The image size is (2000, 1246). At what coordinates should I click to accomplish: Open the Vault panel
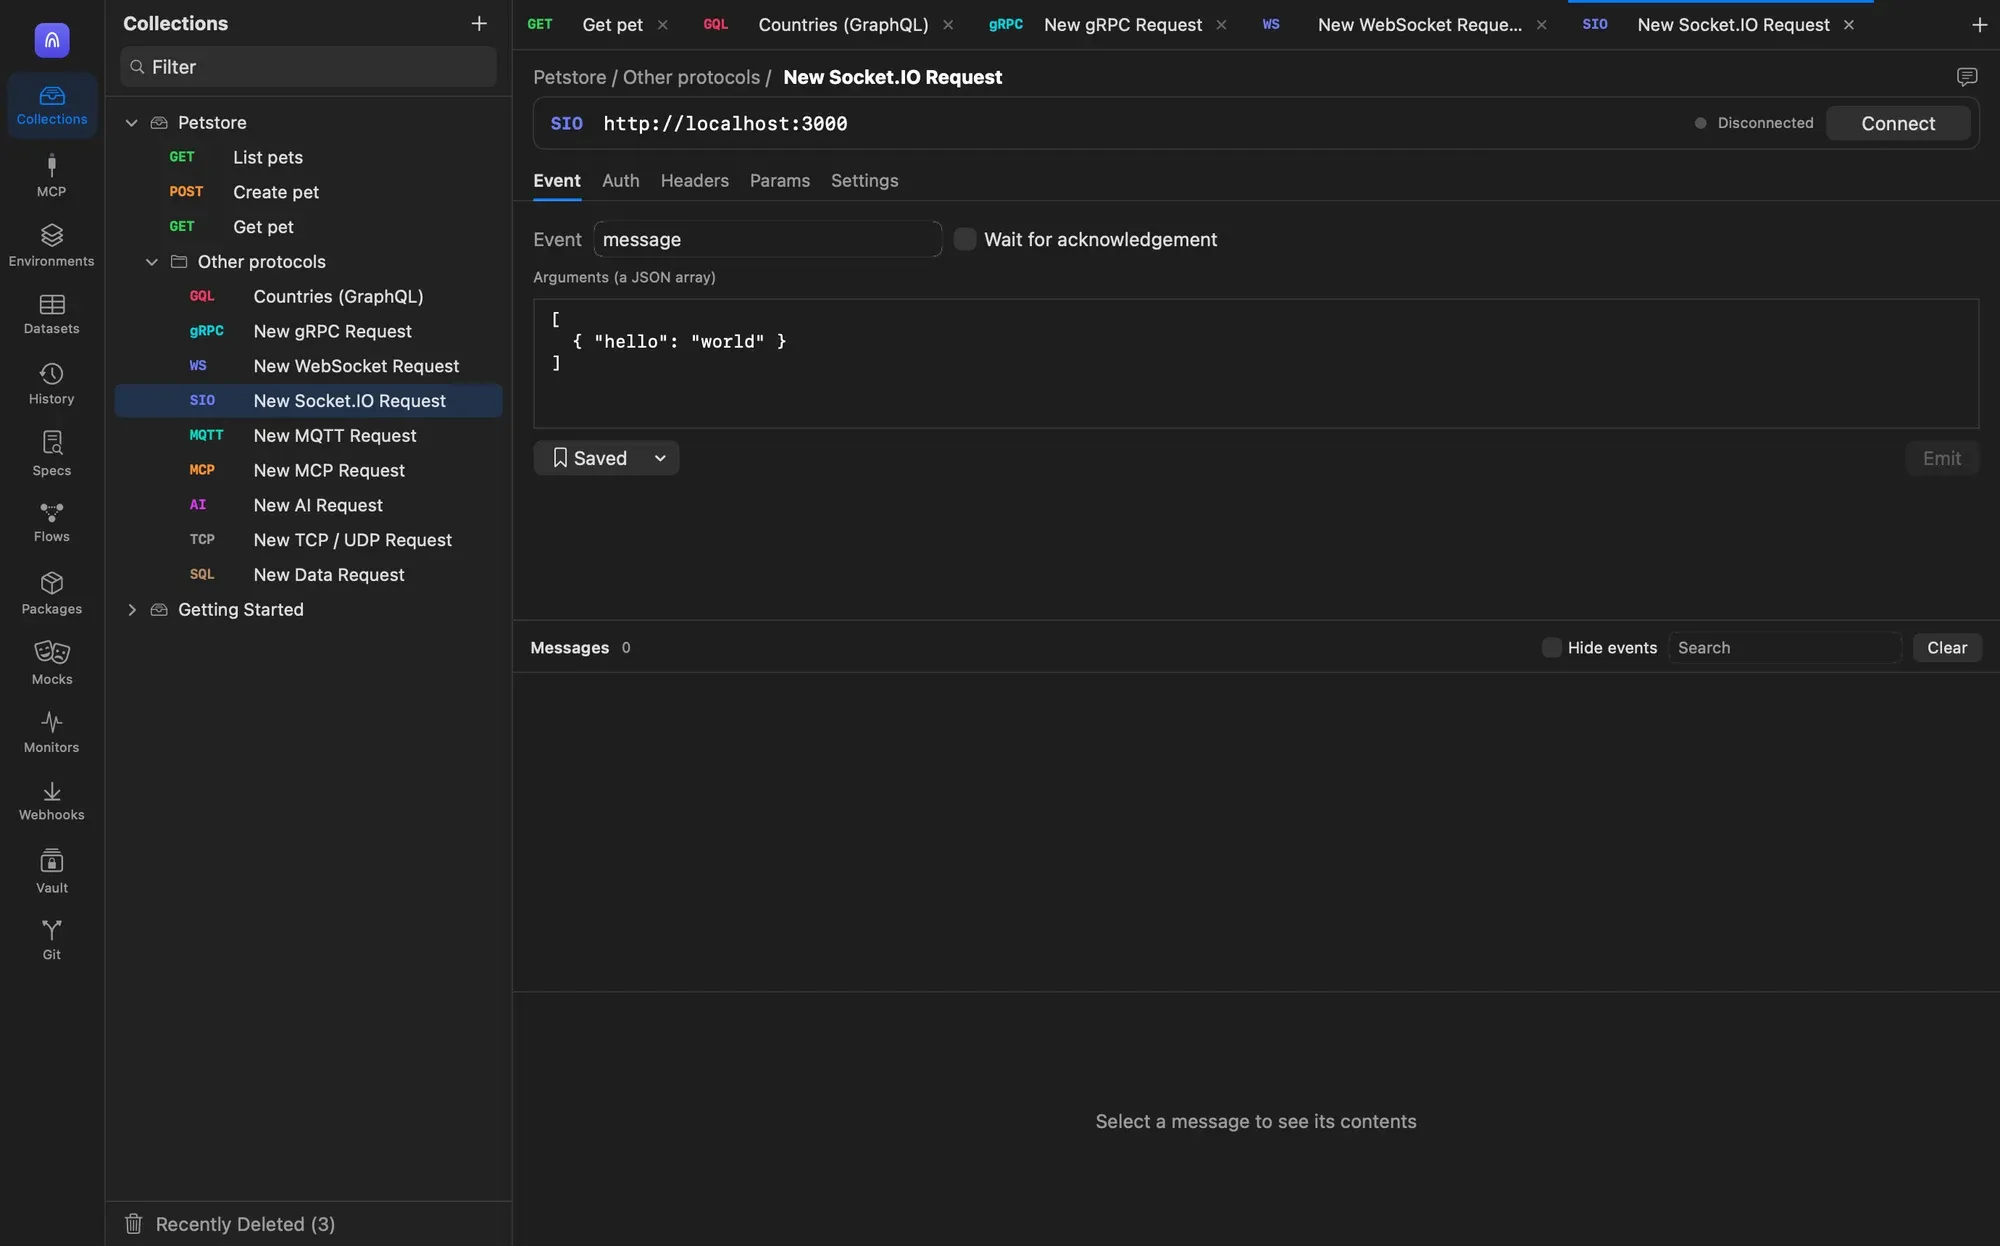pos(52,871)
